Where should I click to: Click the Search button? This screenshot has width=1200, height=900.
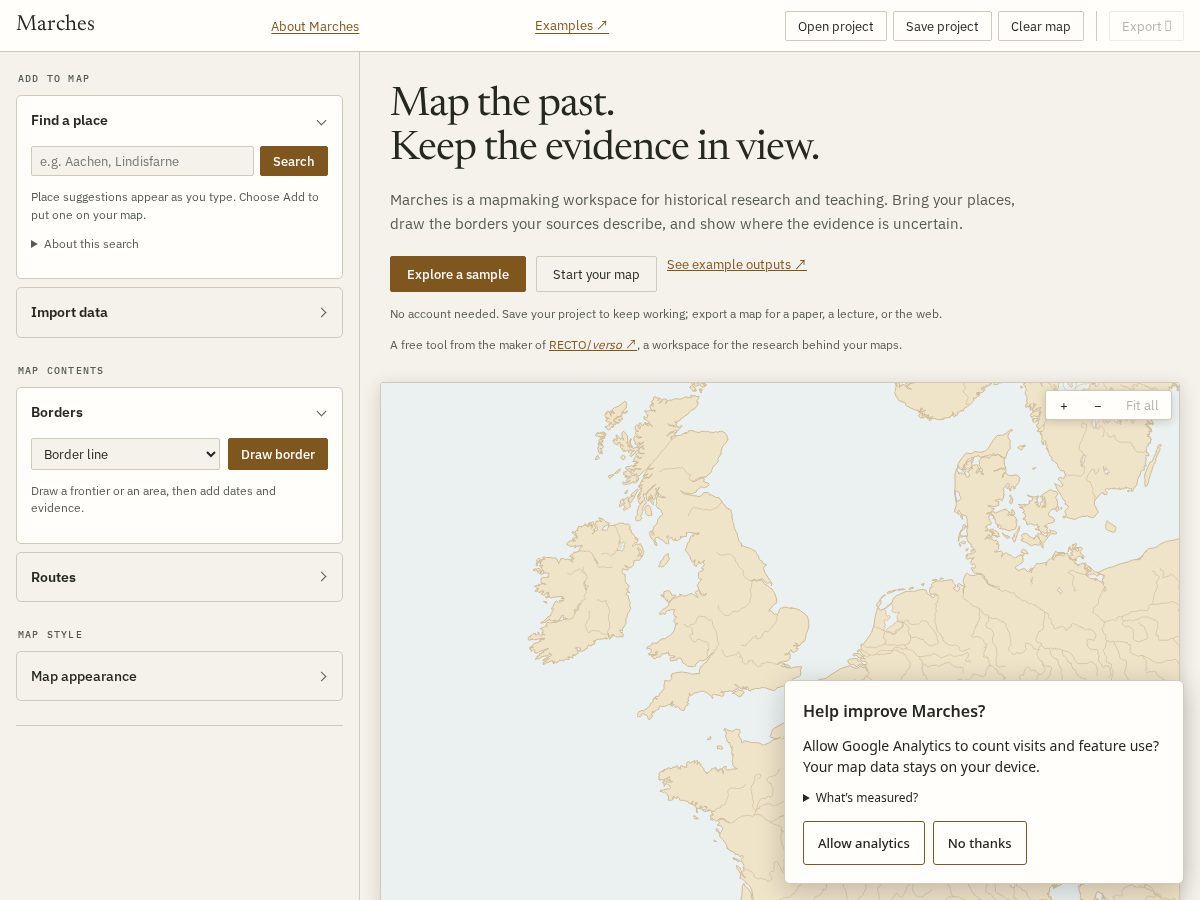point(294,161)
